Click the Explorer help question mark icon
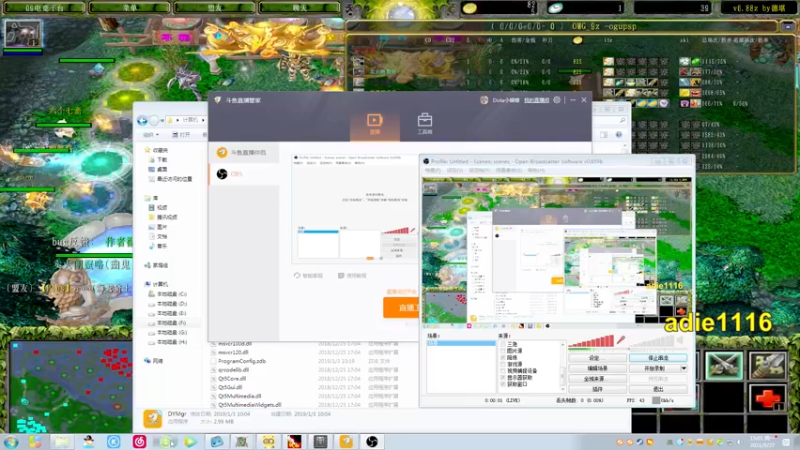The height and width of the screenshot is (450, 800). click(618, 135)
